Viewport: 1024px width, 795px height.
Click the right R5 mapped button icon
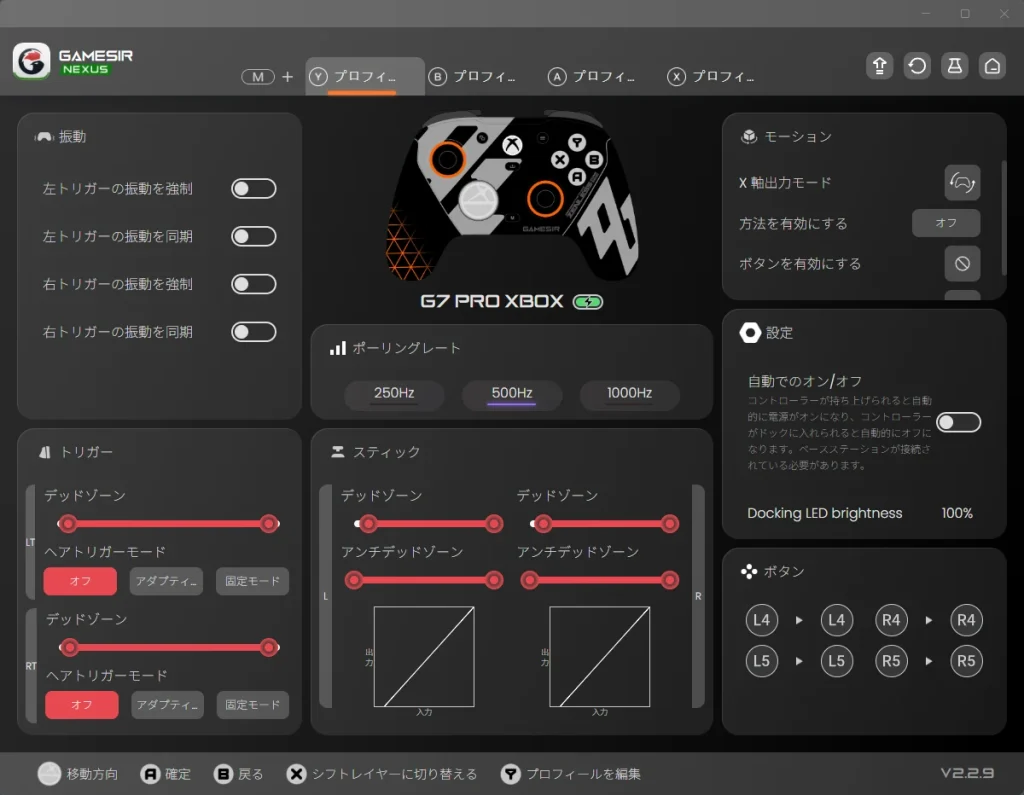click(966, 661)
